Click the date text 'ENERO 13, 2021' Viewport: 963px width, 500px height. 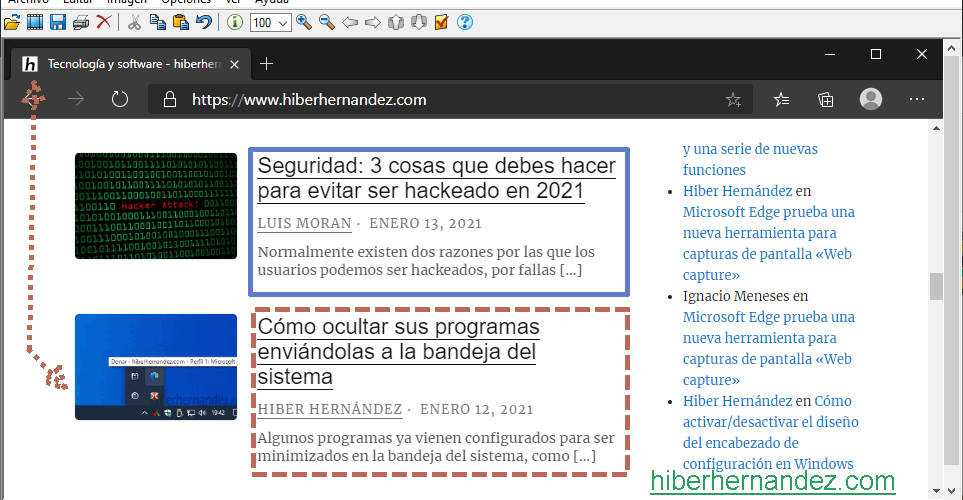[x=425, y=224]
